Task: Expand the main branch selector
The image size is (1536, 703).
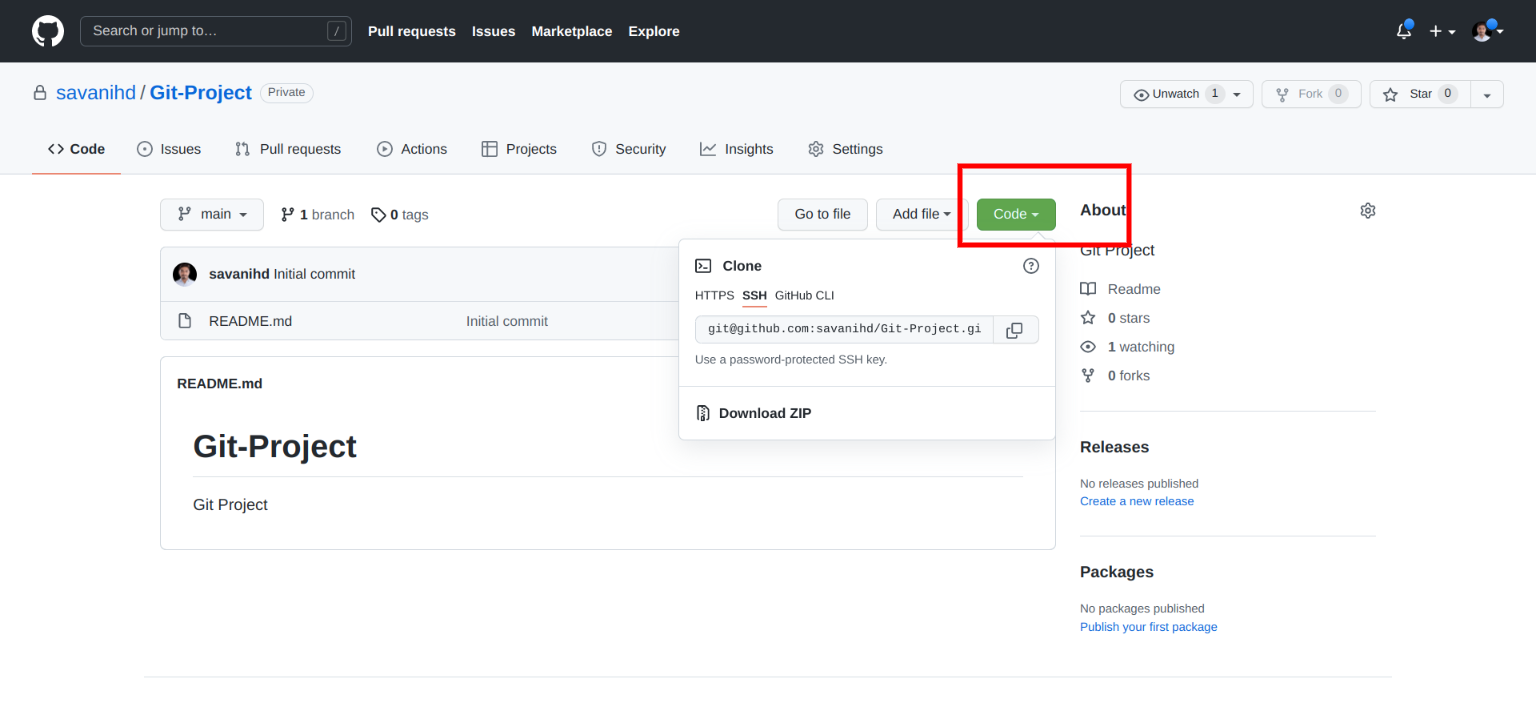Action: [x=211, y=214]
